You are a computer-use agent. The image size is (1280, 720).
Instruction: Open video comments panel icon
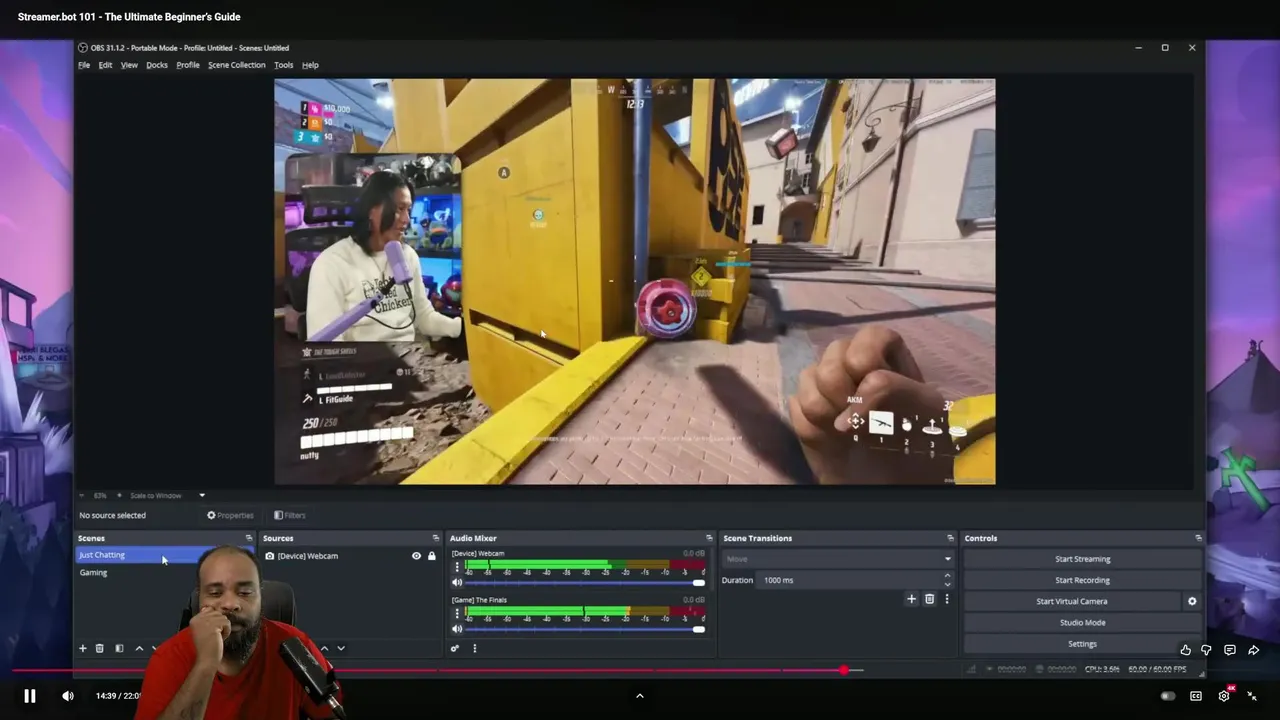click(x=1230, y=650)
